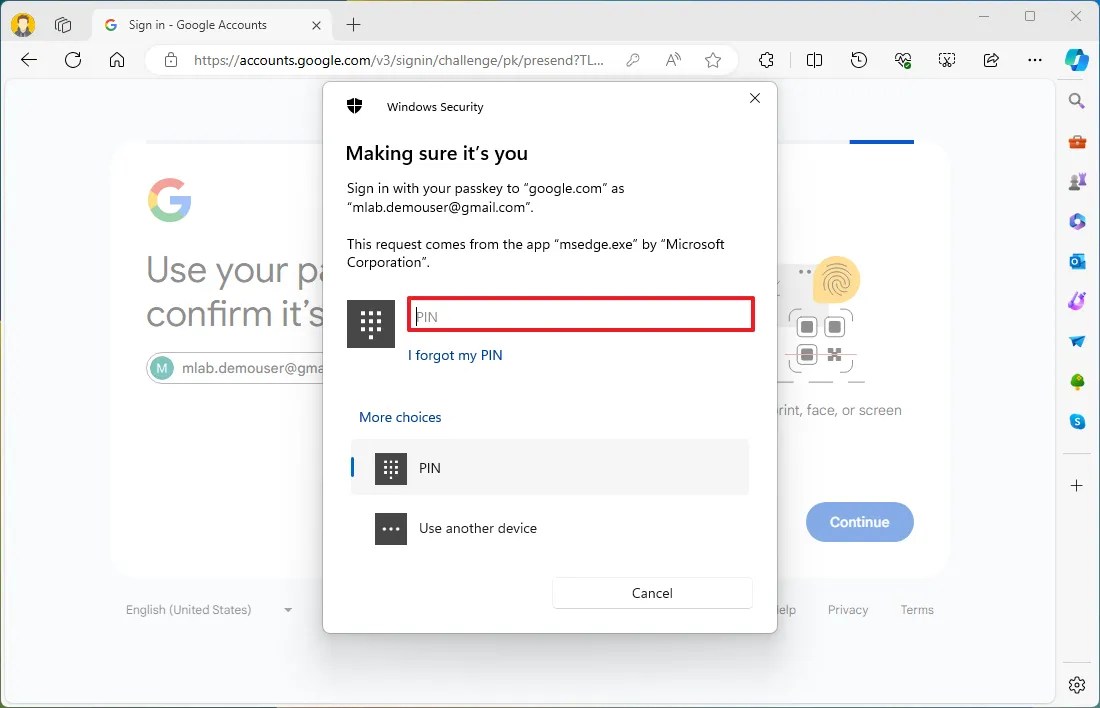Screen dimensions: 1100x708
Task: Open Outlook from the sidebar
Action: pyautogui.click(x=1077, y=261)
